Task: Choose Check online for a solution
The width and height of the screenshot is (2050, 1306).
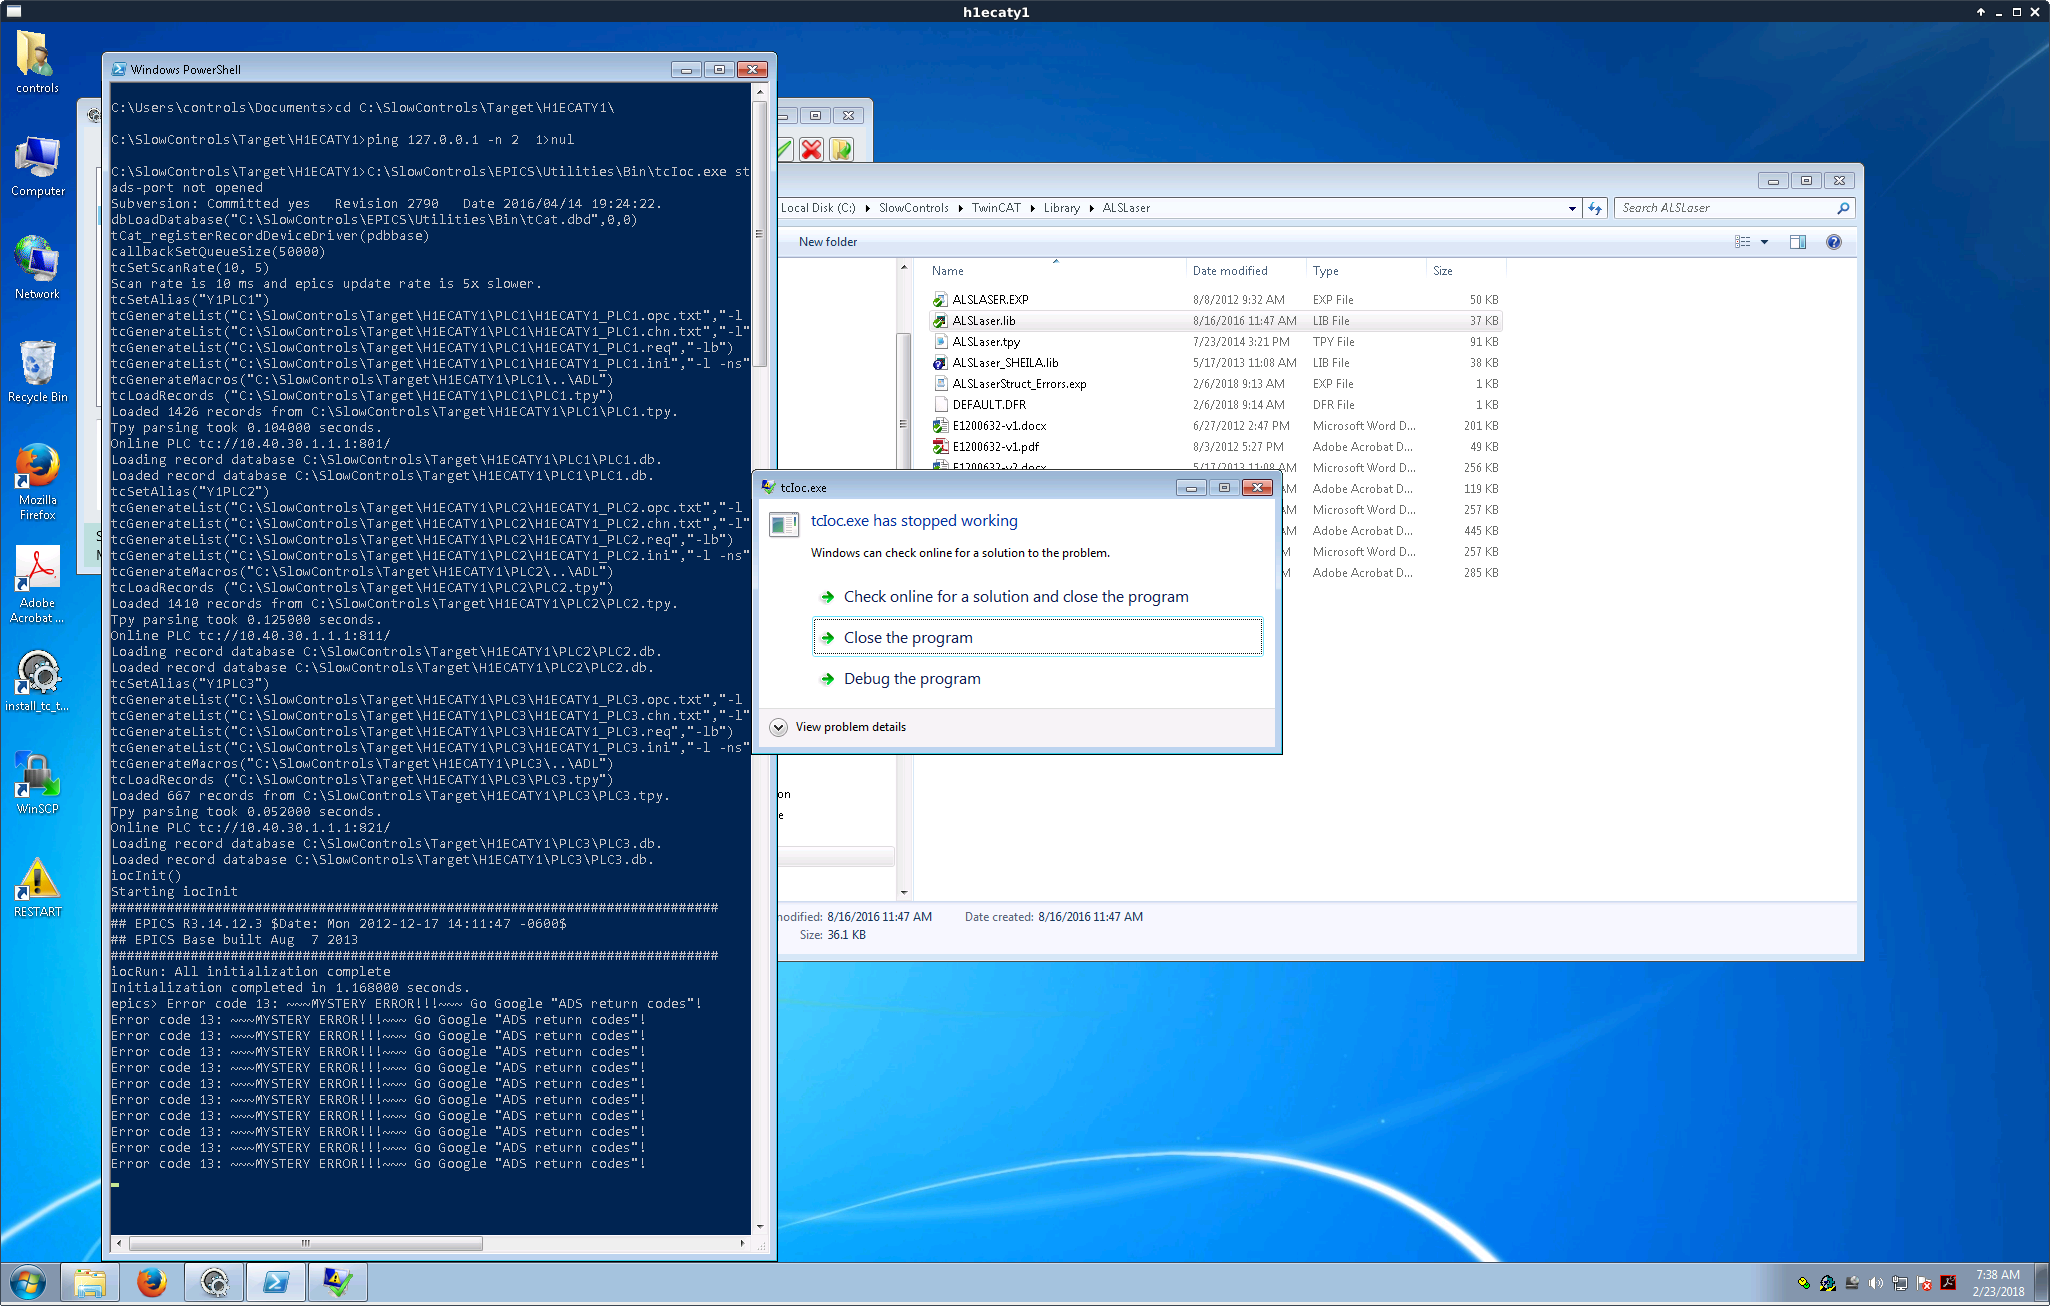Action: (x=1037, y=597)
